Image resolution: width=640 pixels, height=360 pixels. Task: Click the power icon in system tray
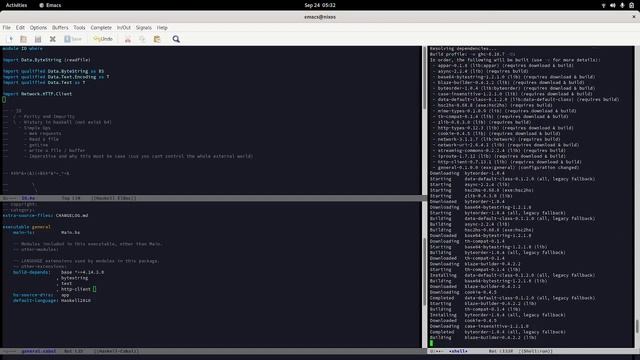(631, 5)
